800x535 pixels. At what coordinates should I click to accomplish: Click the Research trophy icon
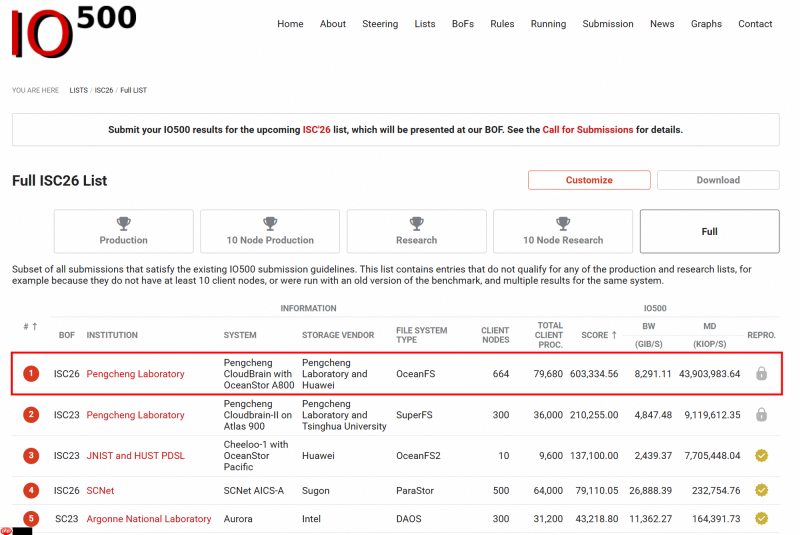click(416, 223)
